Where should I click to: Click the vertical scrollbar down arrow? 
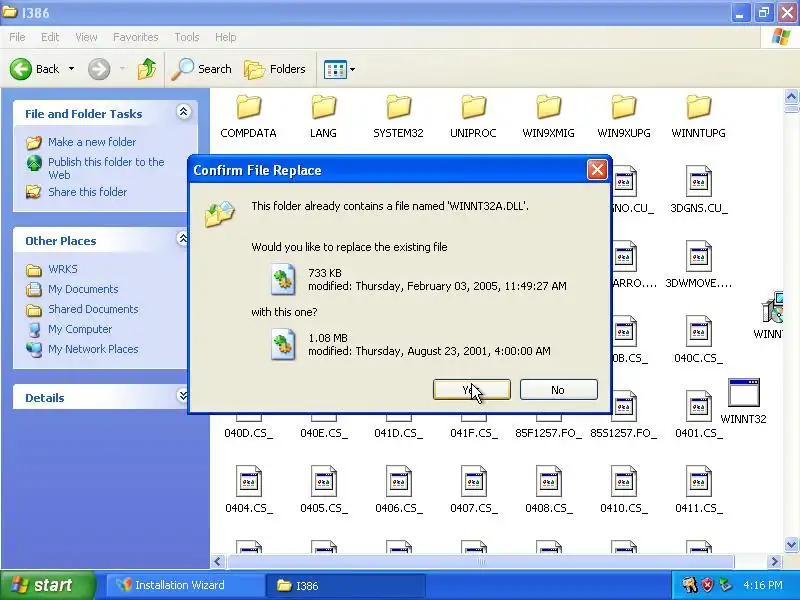tap(791, 544)
